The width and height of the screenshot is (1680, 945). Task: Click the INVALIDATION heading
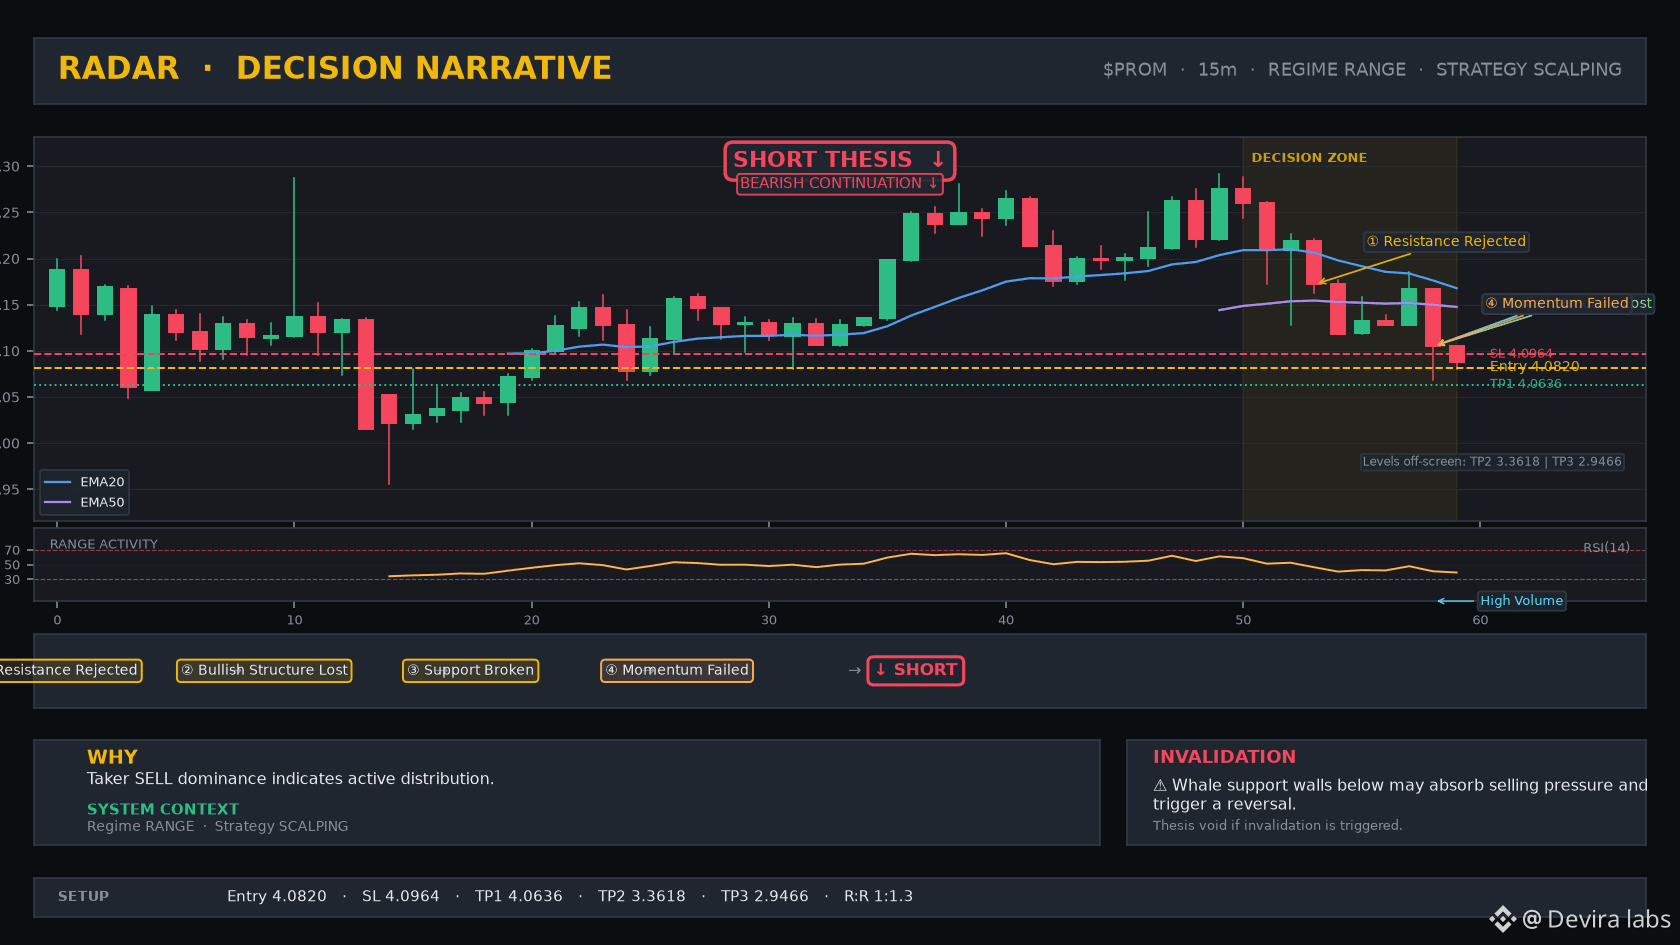coord(1224,757)
